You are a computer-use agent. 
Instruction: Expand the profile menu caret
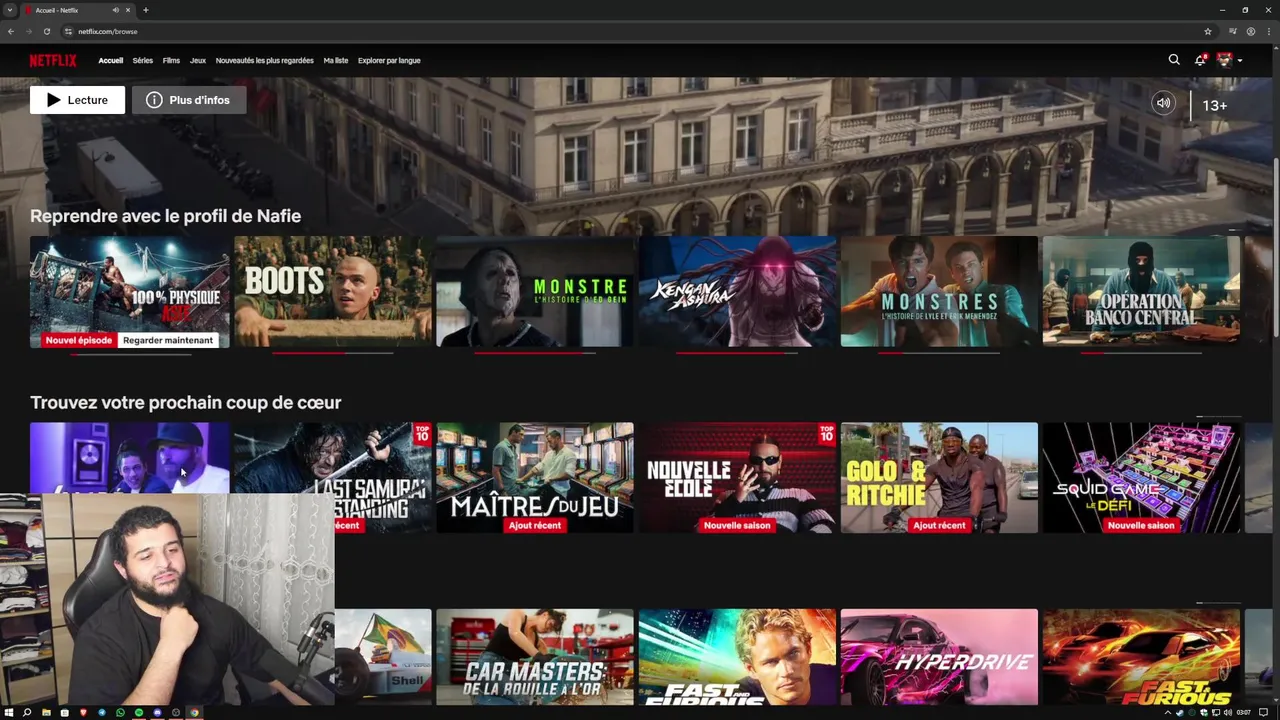[1240, 61]
